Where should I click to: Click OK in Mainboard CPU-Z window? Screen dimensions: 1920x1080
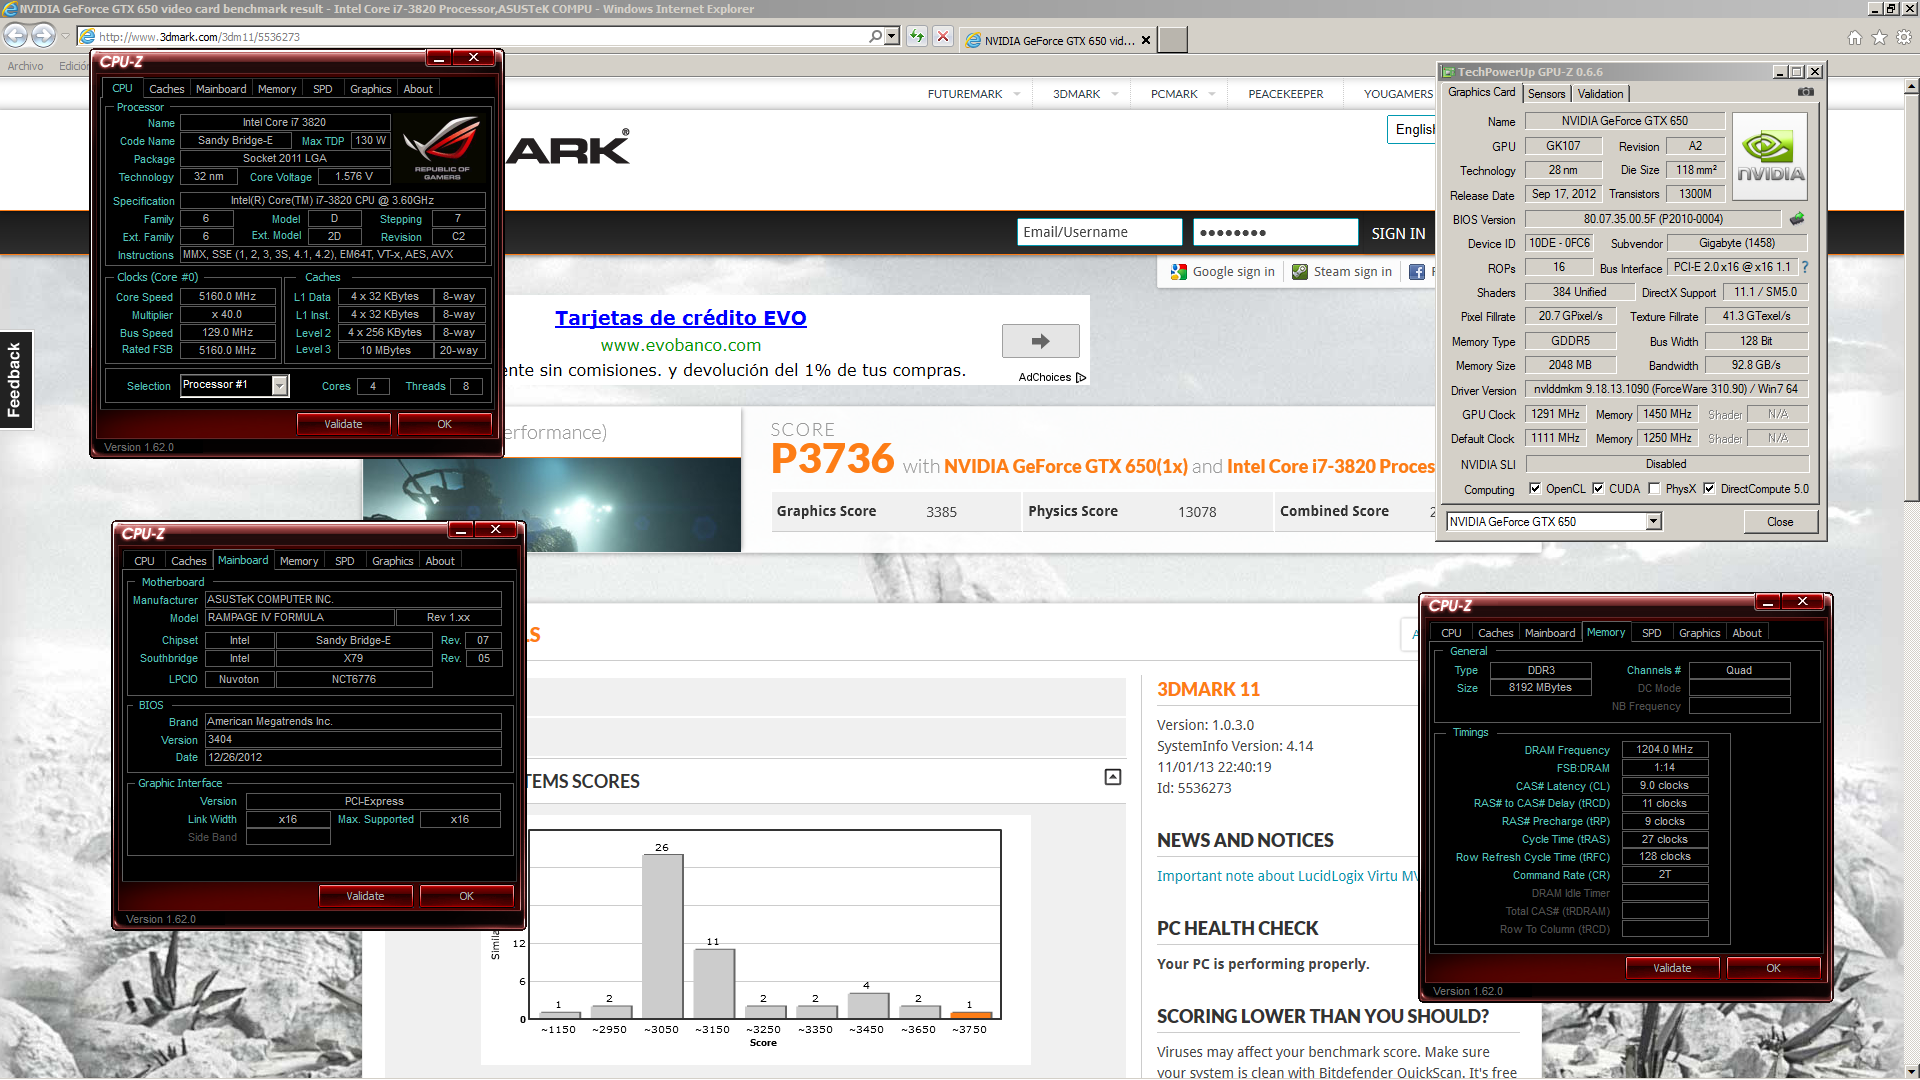(x=466, y=896)
